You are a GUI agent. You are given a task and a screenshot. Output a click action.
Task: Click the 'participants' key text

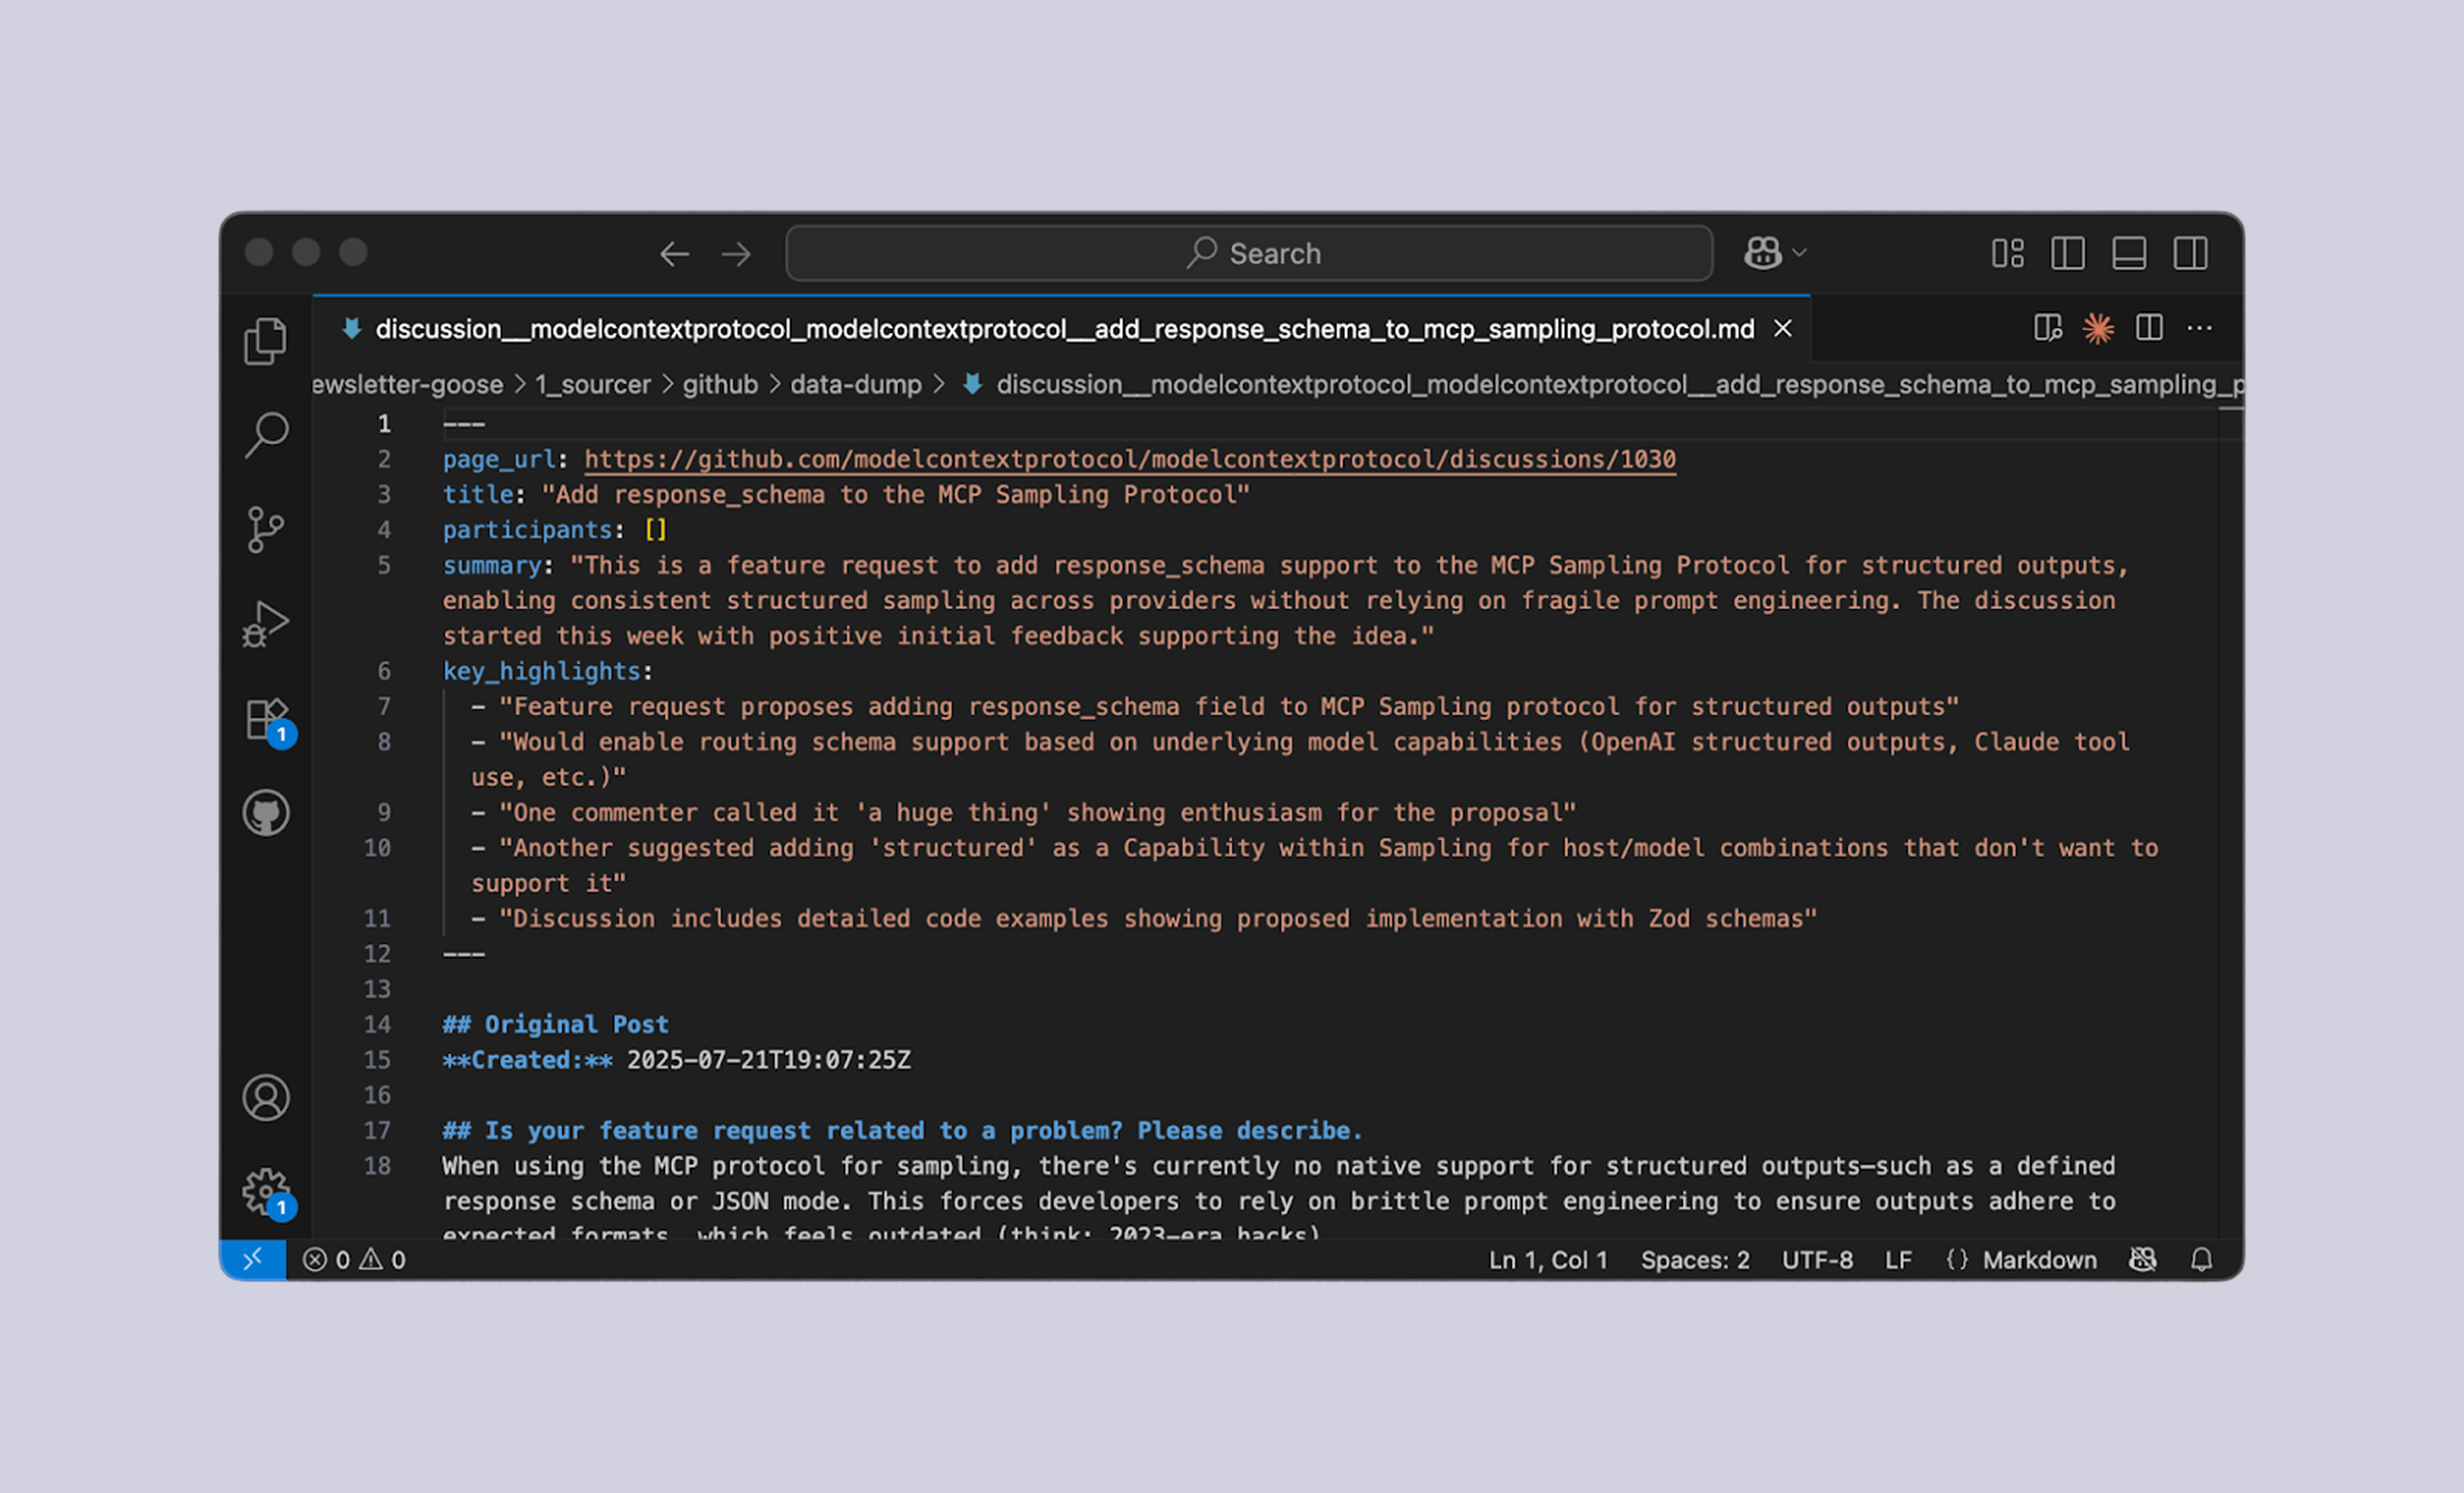point(527,530)
